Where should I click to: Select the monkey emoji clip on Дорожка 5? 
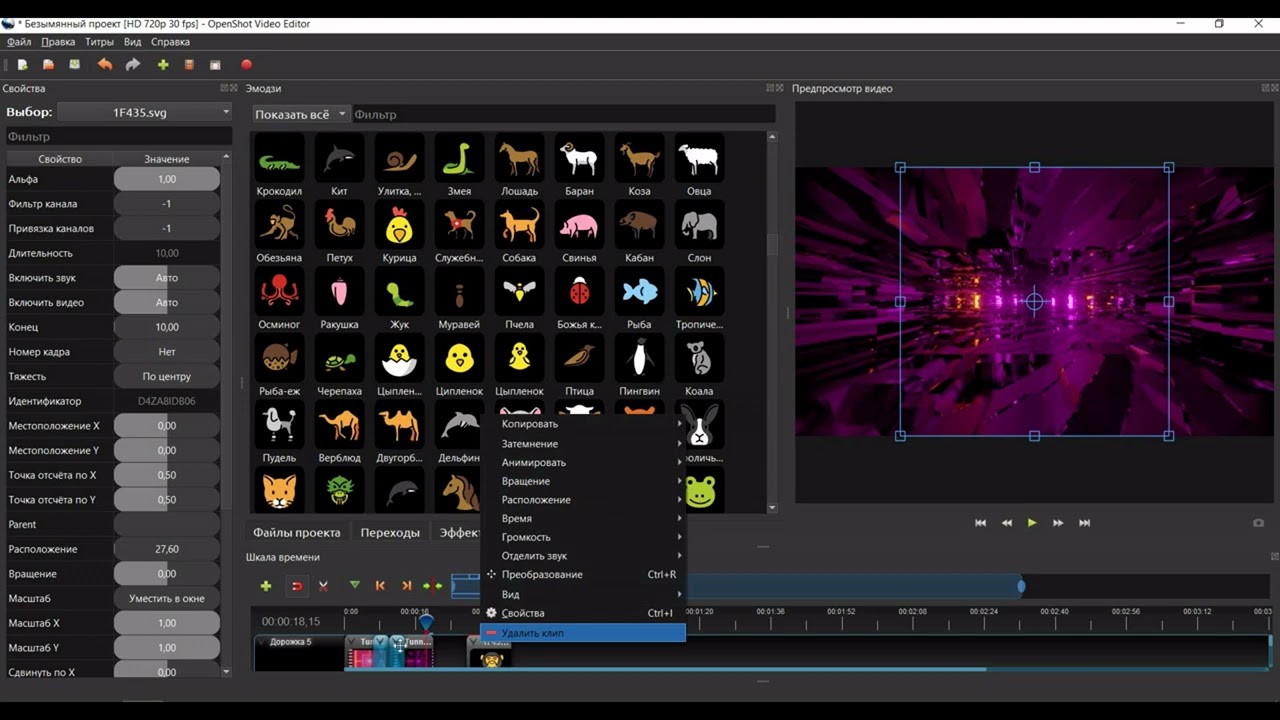[x=491, y=656]
